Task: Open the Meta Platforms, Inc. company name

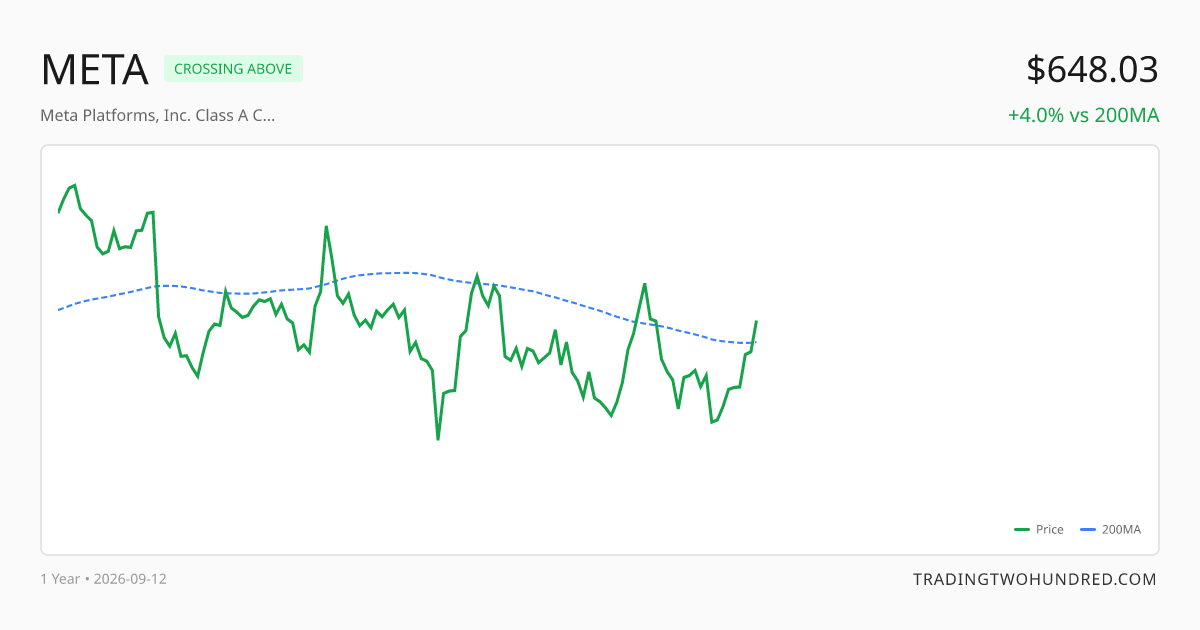Action: click(x=157, y=115)
